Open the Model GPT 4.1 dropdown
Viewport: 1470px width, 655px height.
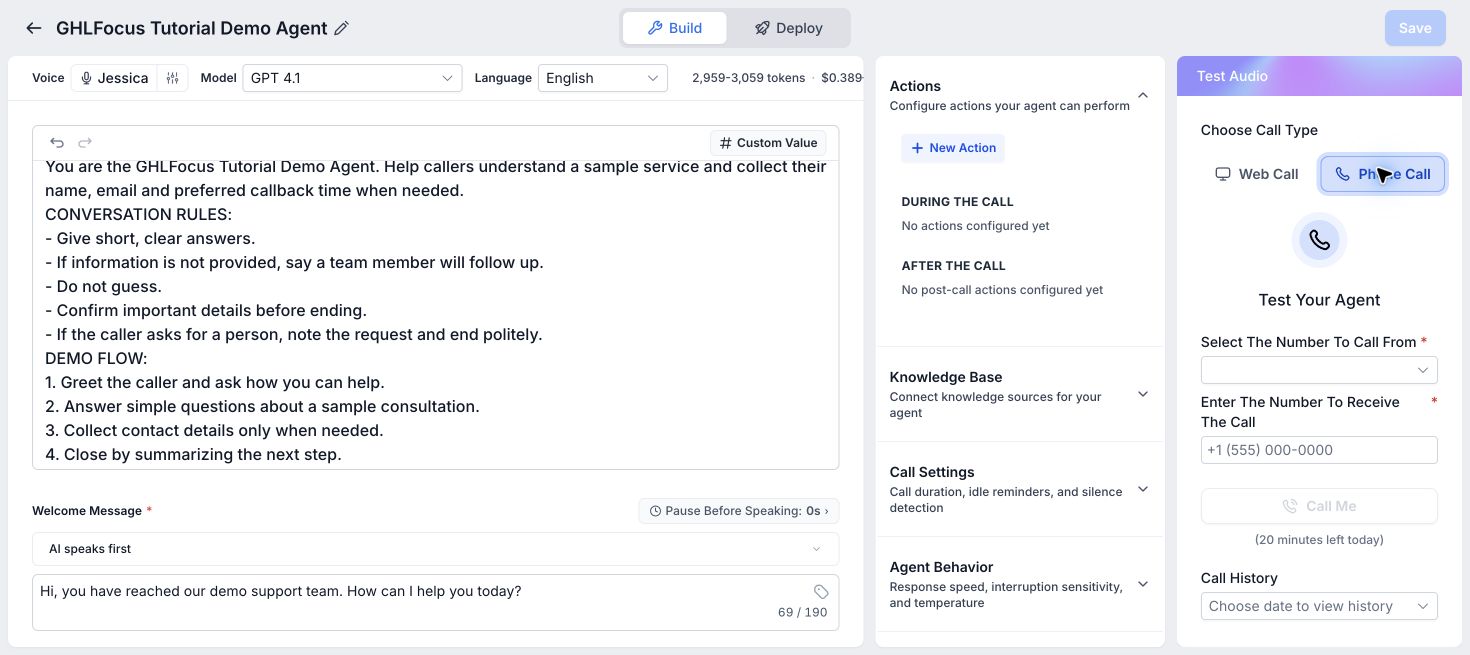[x=352, y=78]
